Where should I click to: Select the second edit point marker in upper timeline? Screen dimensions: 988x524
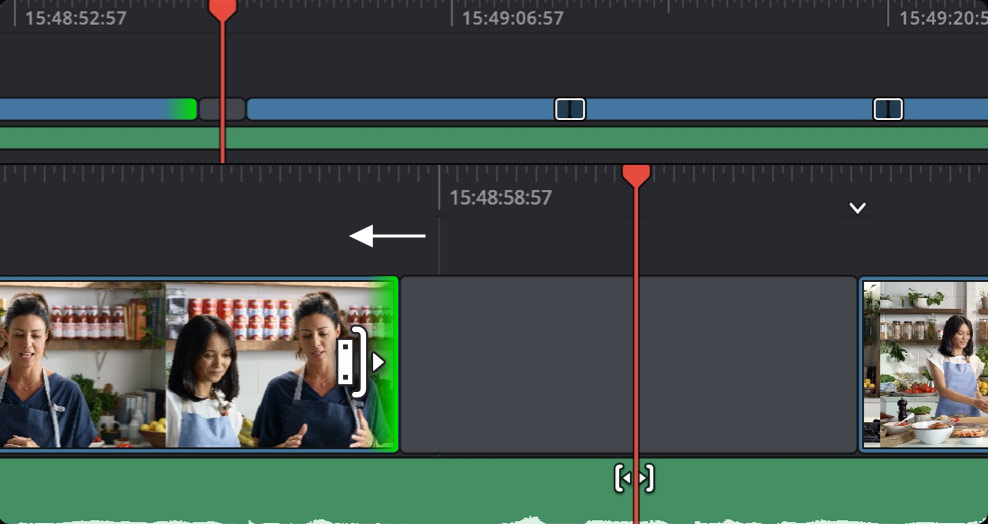(888, 109)
